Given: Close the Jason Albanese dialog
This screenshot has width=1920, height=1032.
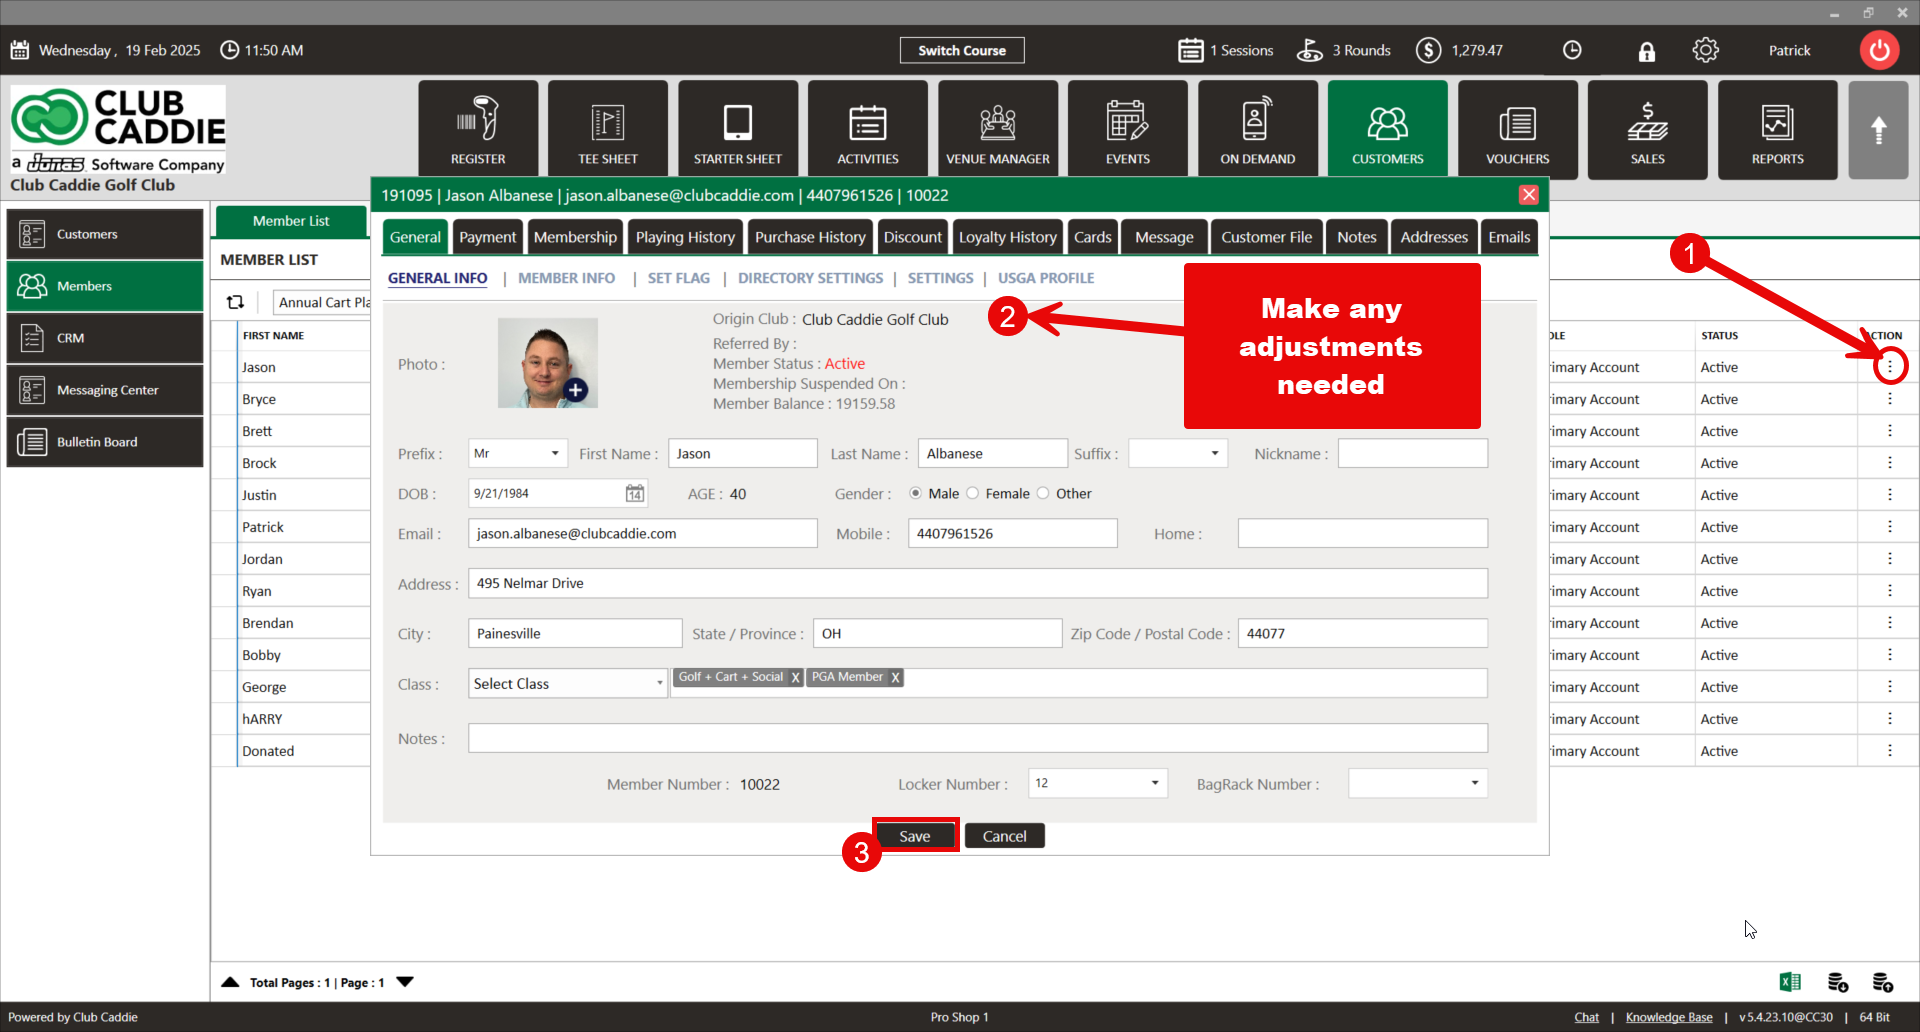Looking at the screenshot, I should tap(1529, 195).
